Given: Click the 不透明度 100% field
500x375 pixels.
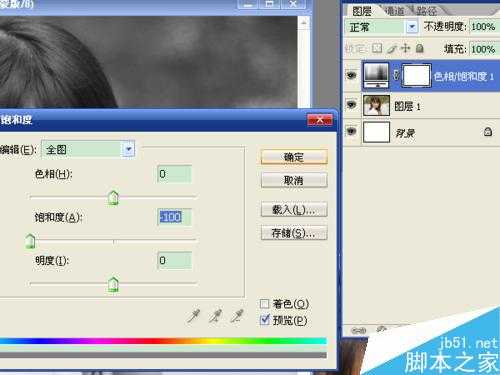Looking at the screenshot, I should pyautogui.click(x=484, y=27).
